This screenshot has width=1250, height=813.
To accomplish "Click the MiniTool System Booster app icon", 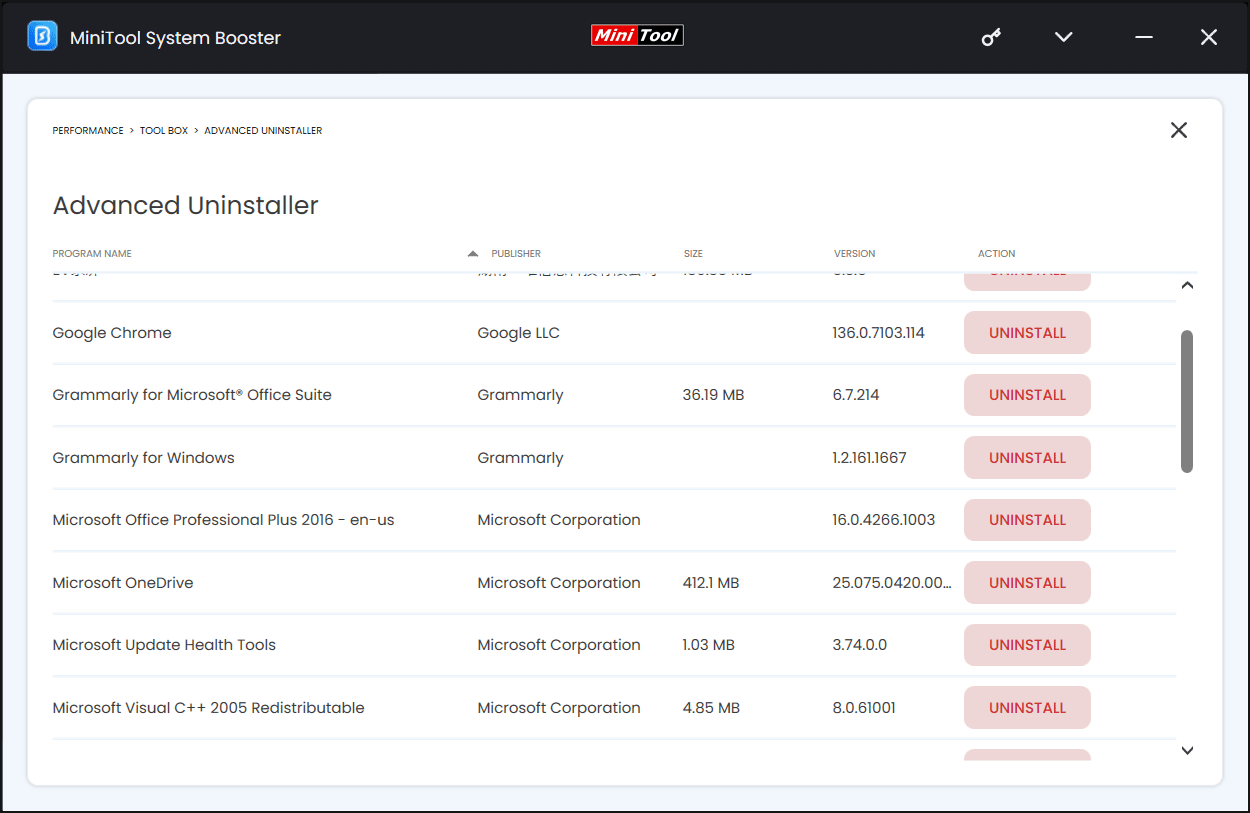I will 42,36.
